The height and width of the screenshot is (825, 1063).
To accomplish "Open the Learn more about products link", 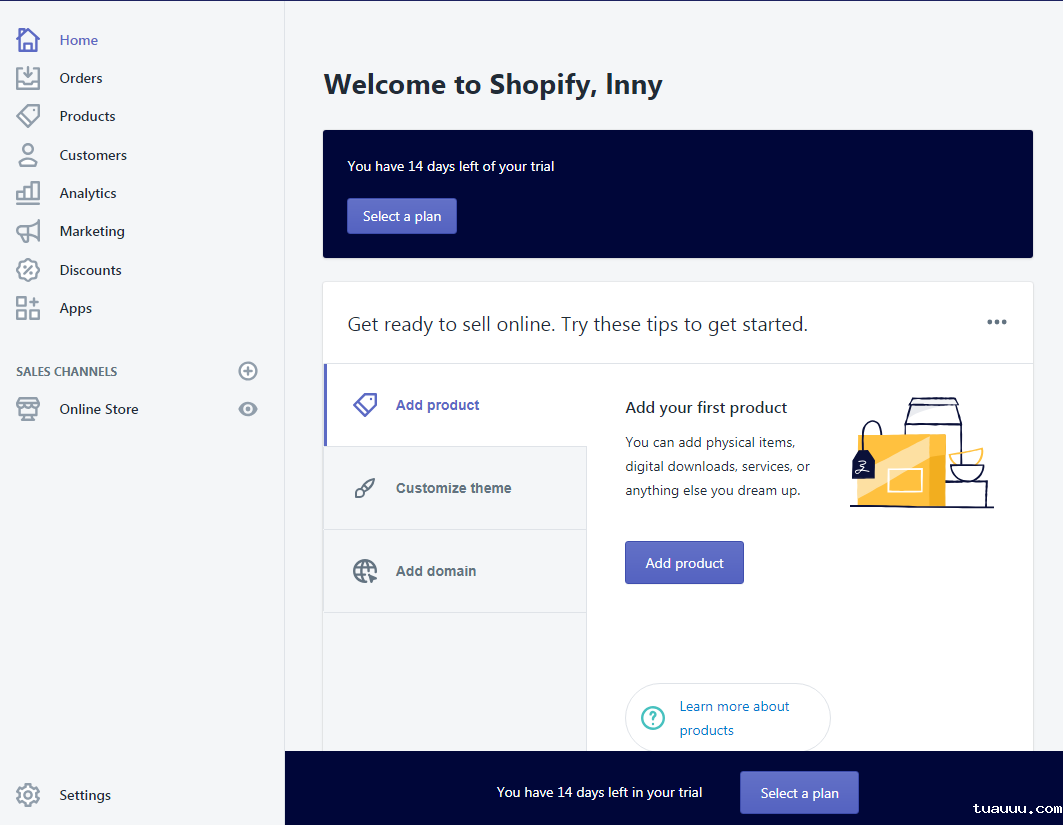I will point(734,718).
